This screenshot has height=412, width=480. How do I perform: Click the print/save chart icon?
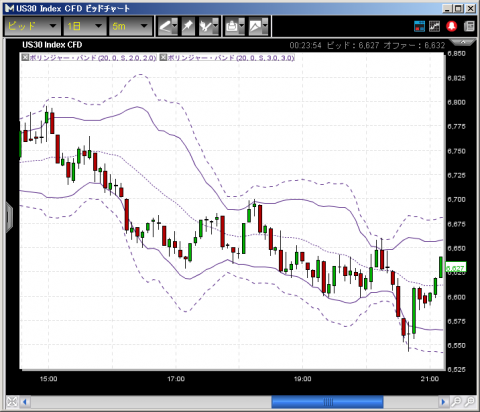click(232, 26)
